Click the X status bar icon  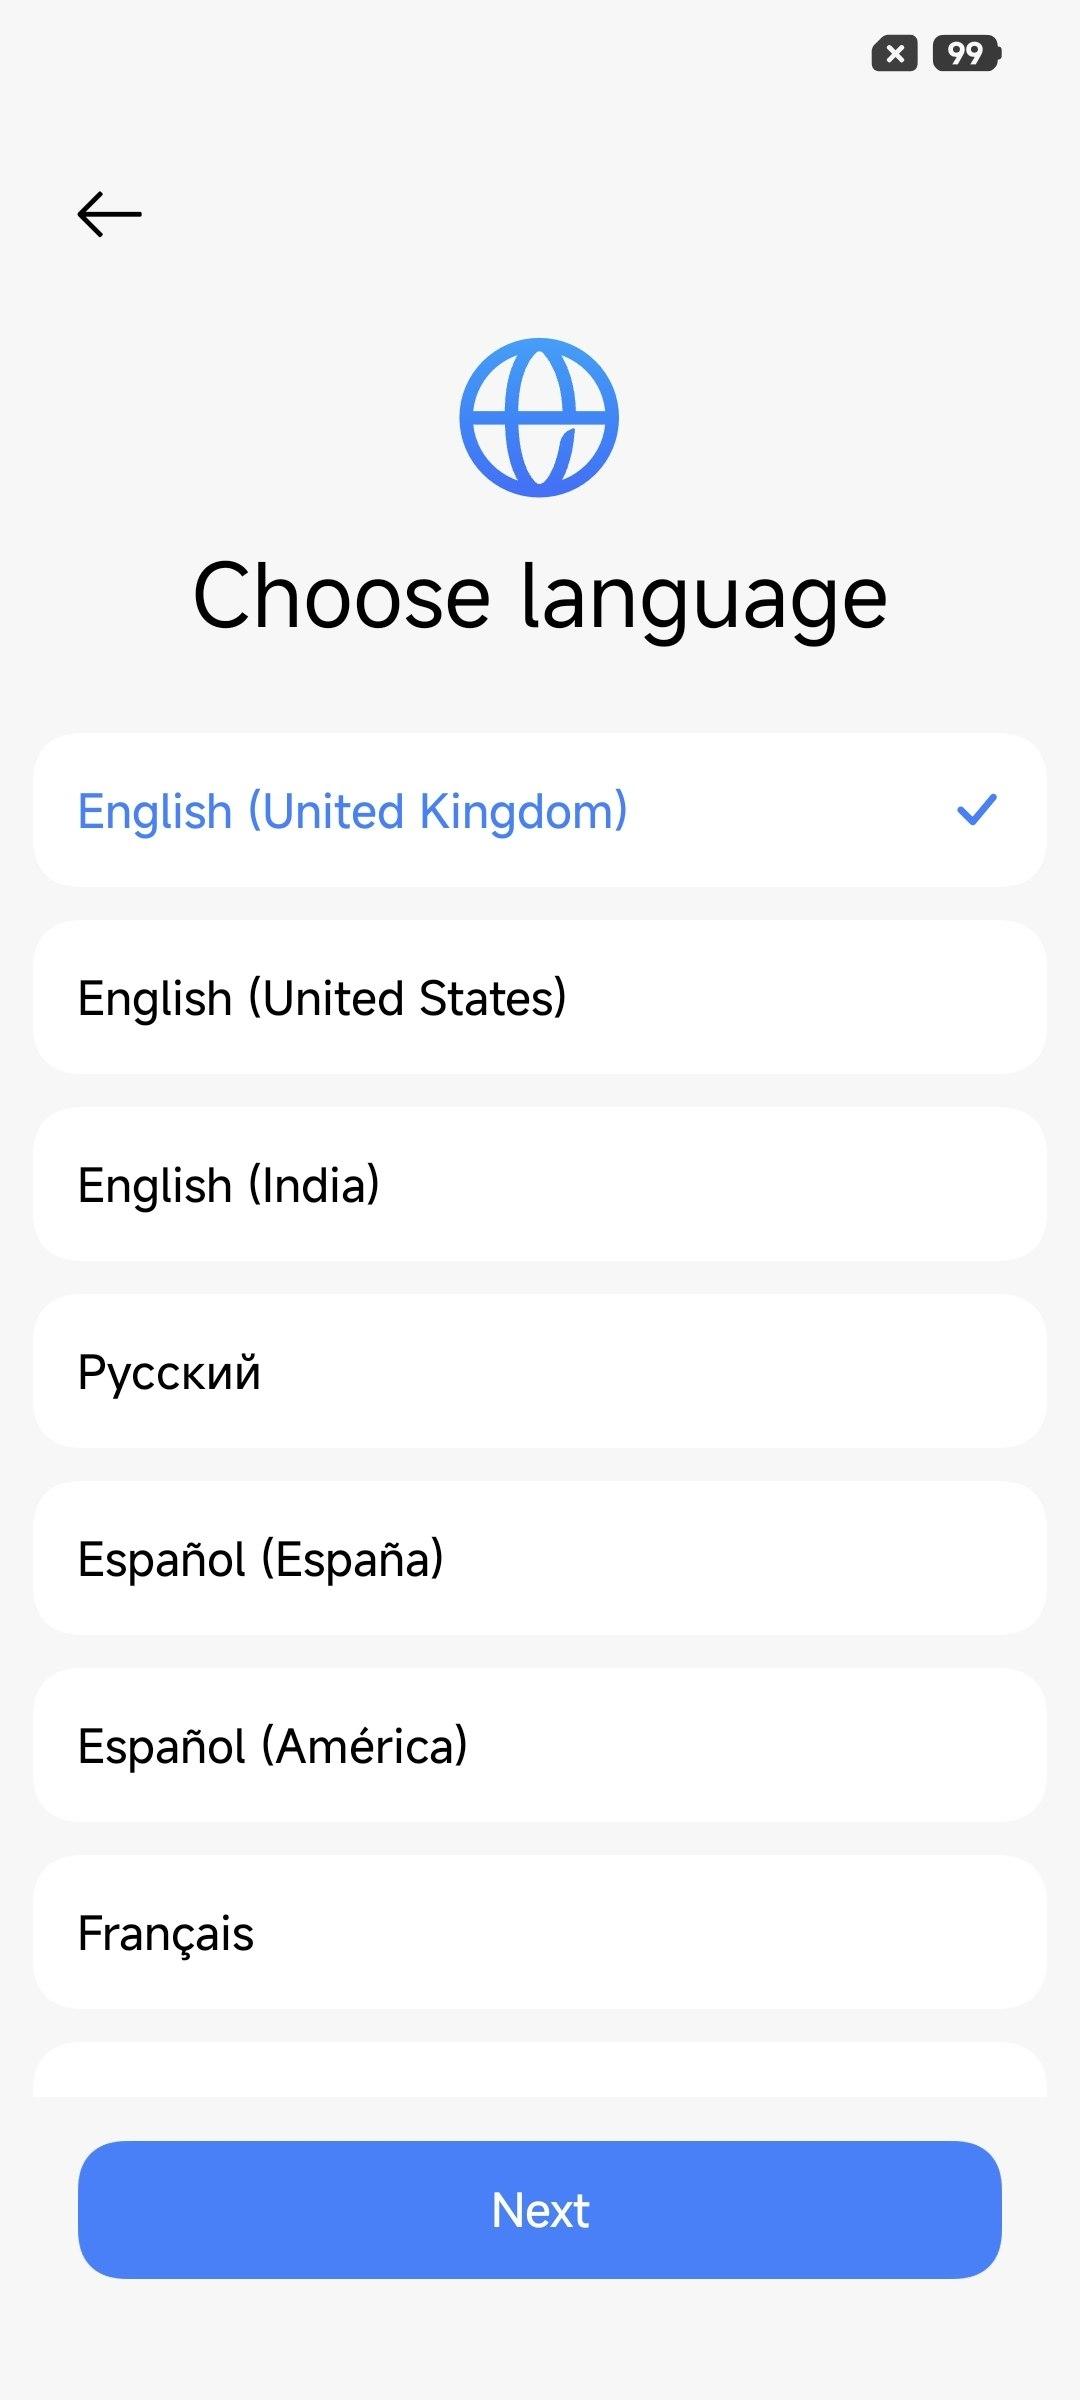[895, 53]
